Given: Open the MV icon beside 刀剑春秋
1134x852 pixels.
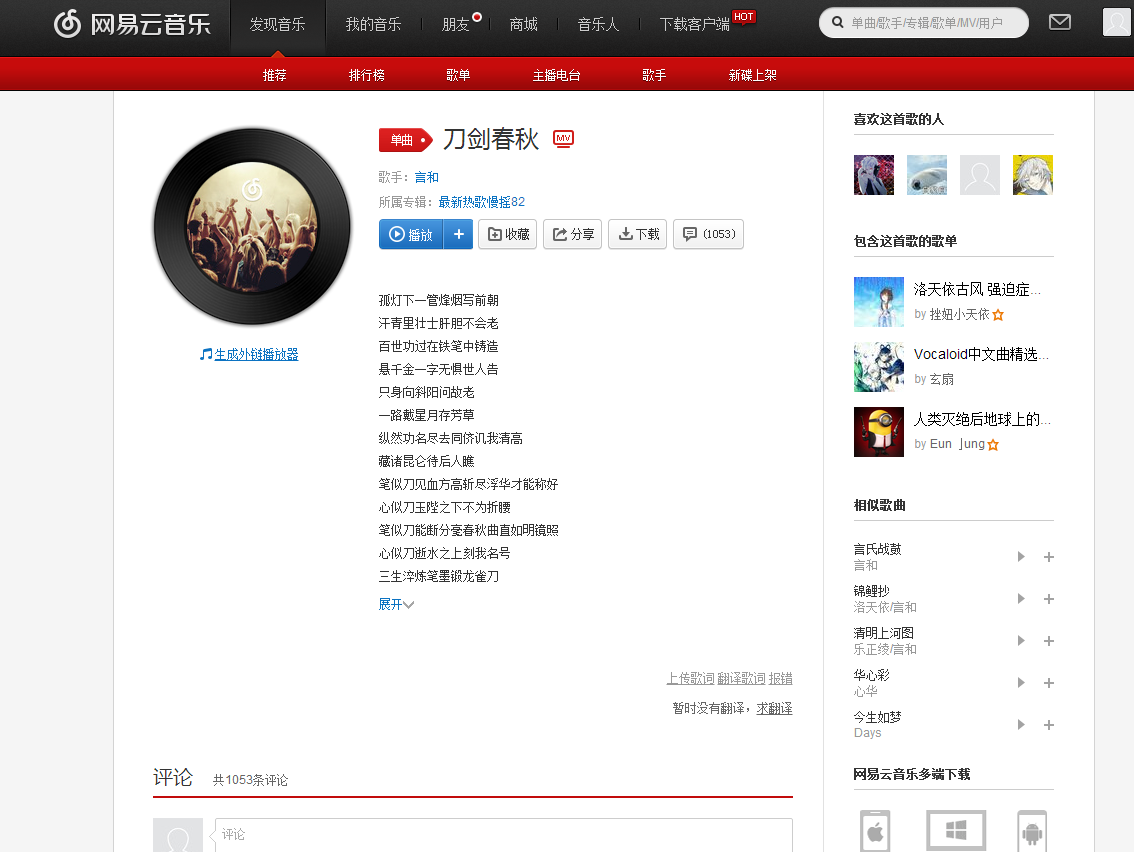Looking at the screenshot, I should (x=563, y=138).
